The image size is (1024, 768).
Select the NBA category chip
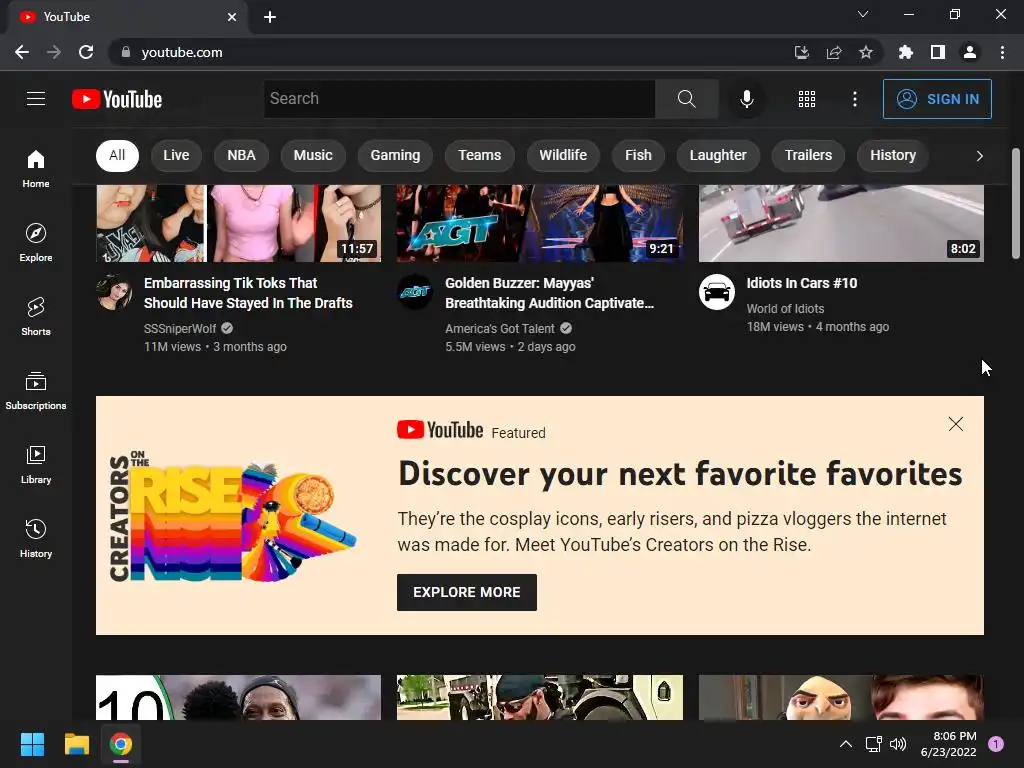[241, 155]
